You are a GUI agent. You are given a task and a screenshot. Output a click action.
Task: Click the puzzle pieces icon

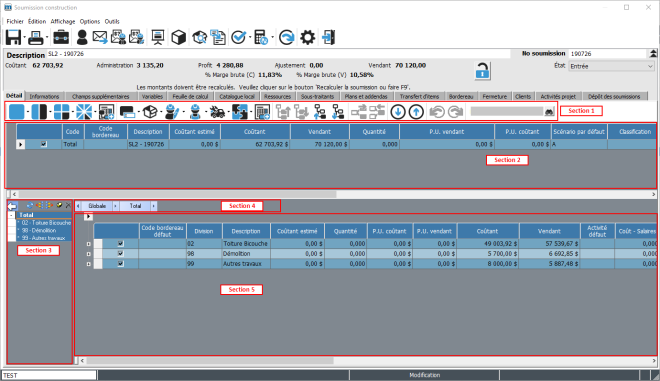(x=240, y=112)
